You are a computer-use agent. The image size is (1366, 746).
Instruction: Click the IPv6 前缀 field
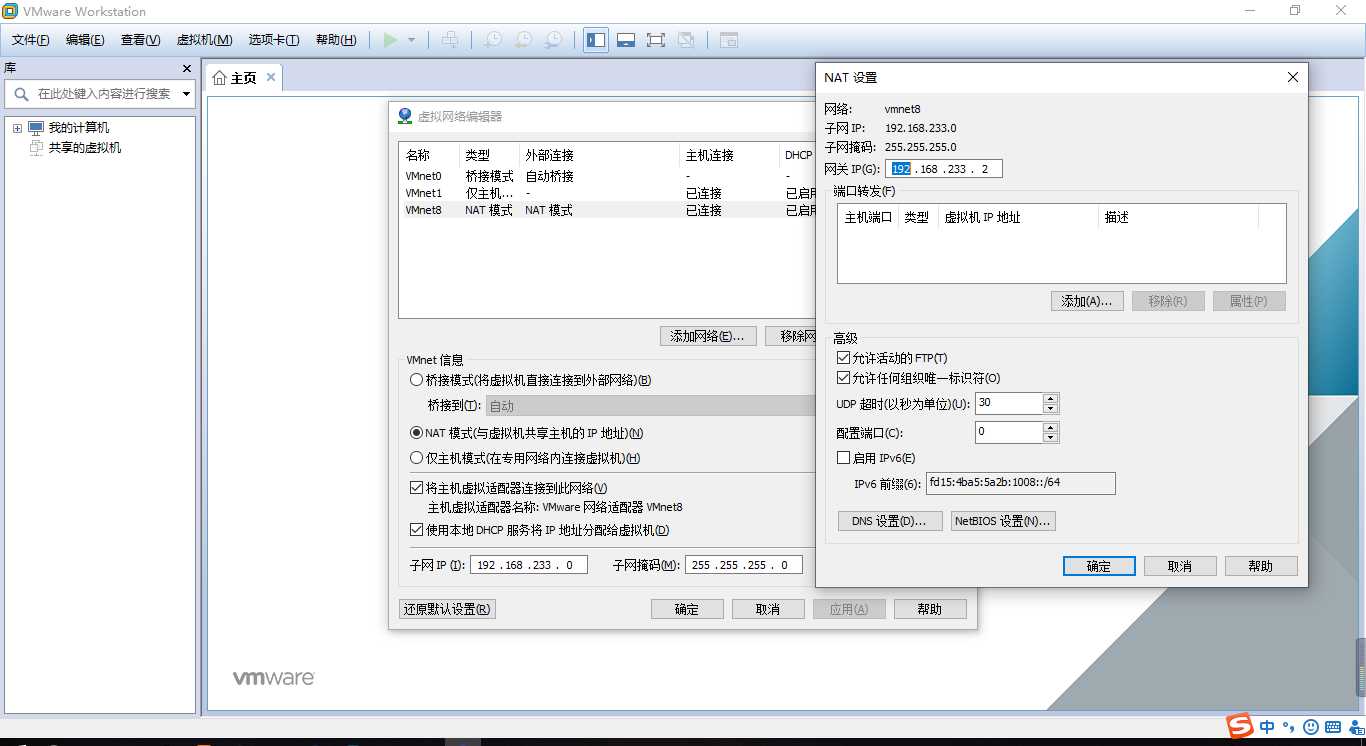[x=1020, y=483]
